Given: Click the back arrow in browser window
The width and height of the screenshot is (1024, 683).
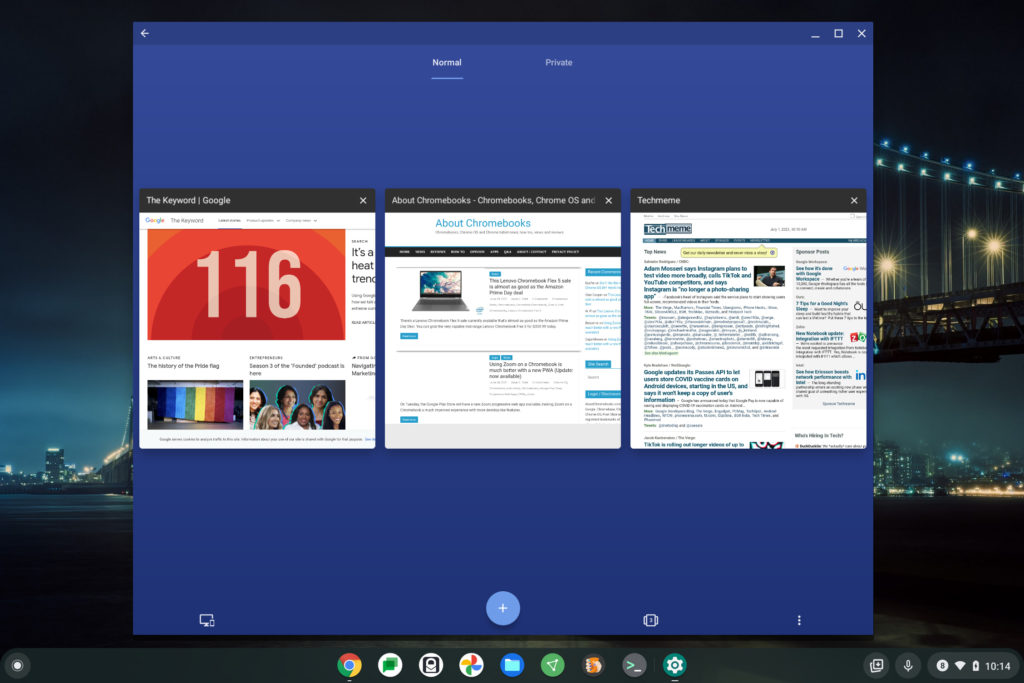Looking at the screenshot, I should tap(145, 33).
